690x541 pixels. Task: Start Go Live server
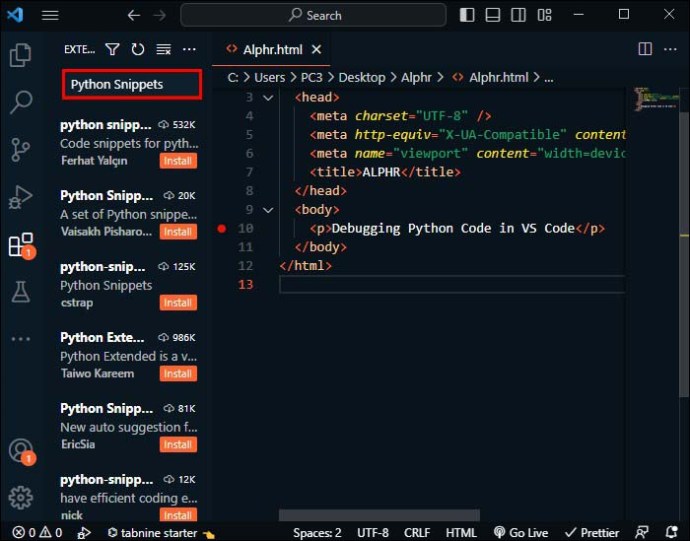521,533
